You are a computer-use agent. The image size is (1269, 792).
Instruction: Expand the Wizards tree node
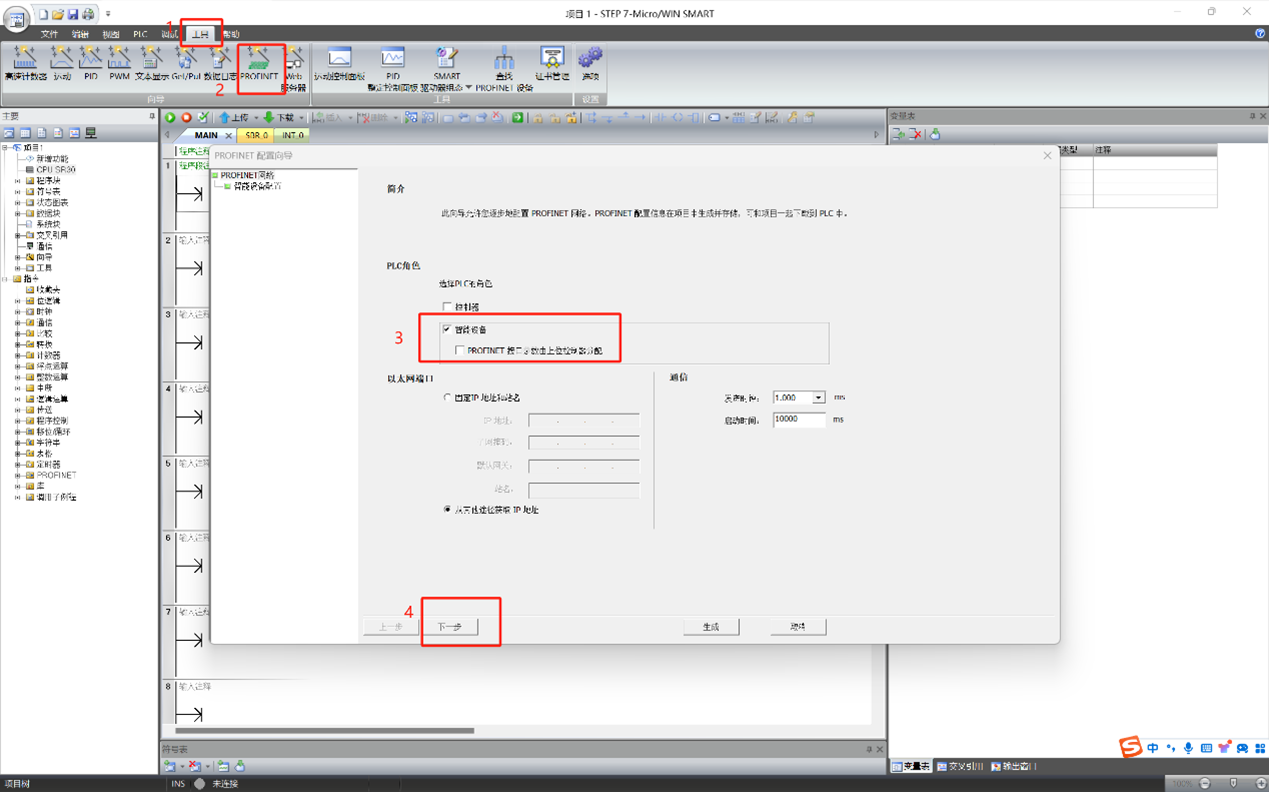coord(17,257)
